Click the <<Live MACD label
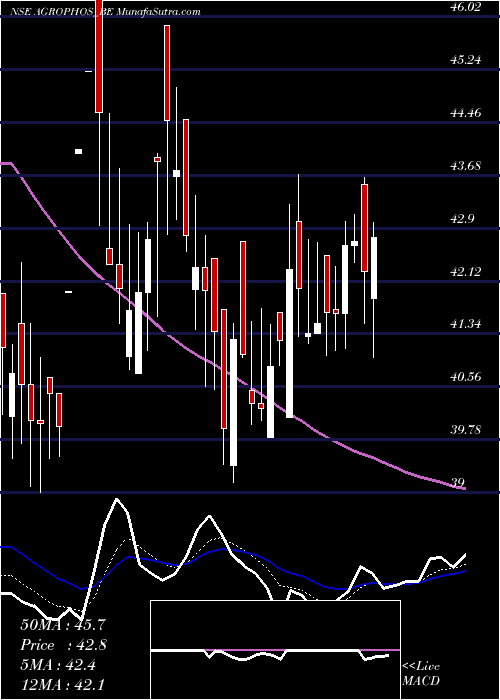Image resolution: width=500 pixels, height=700 pixels. [x=421, y=674]
